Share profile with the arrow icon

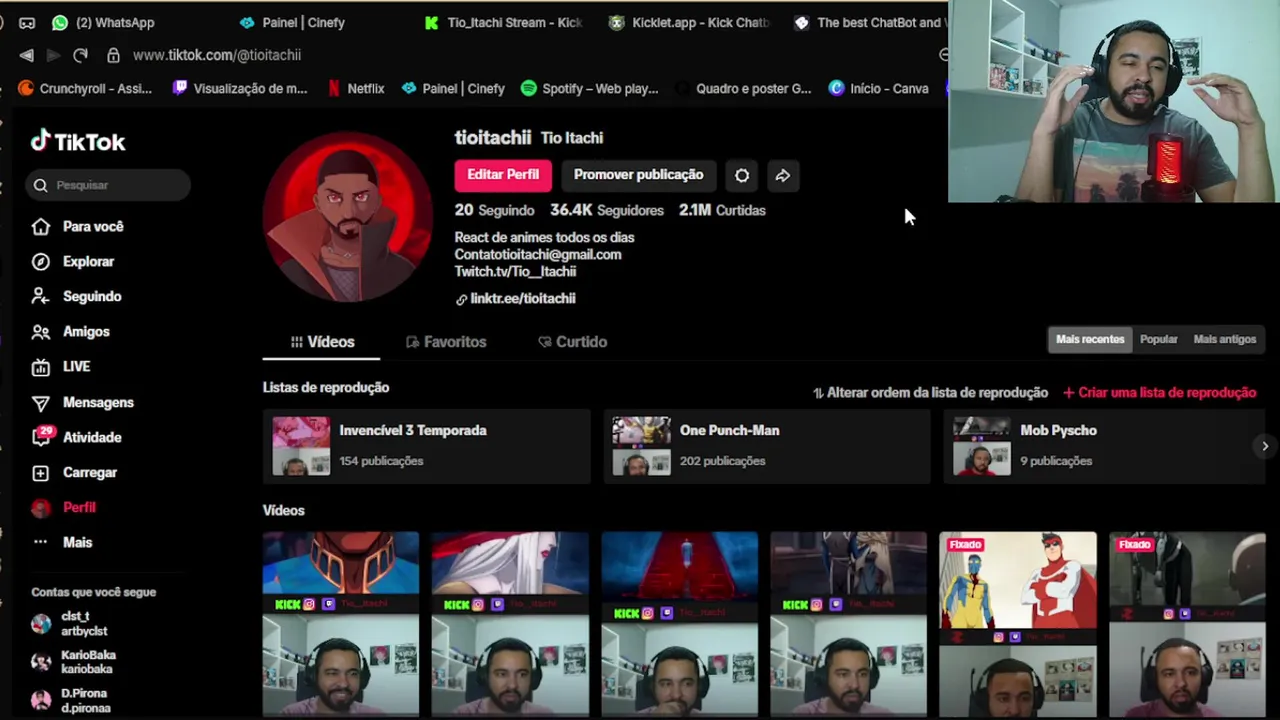click(x=783, y=175)
